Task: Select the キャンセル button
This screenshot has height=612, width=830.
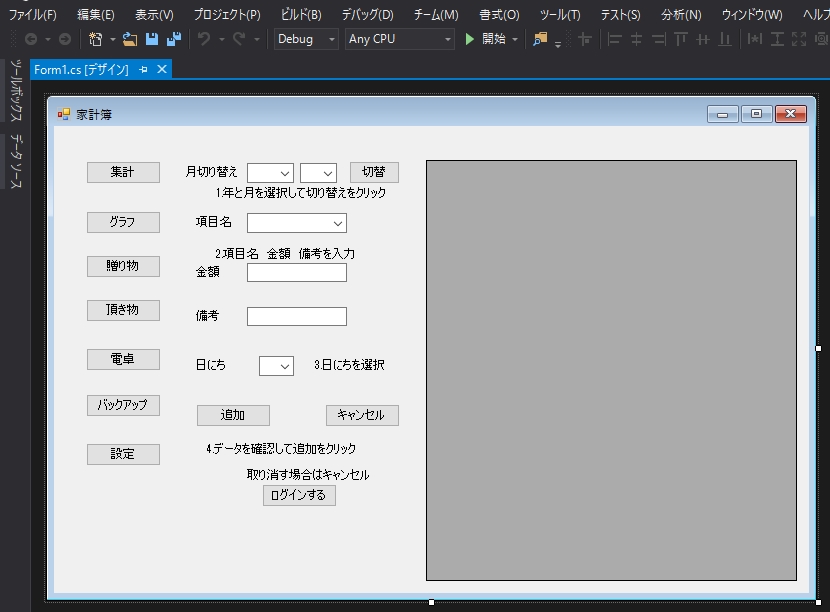Action: [x=362, y=416]
